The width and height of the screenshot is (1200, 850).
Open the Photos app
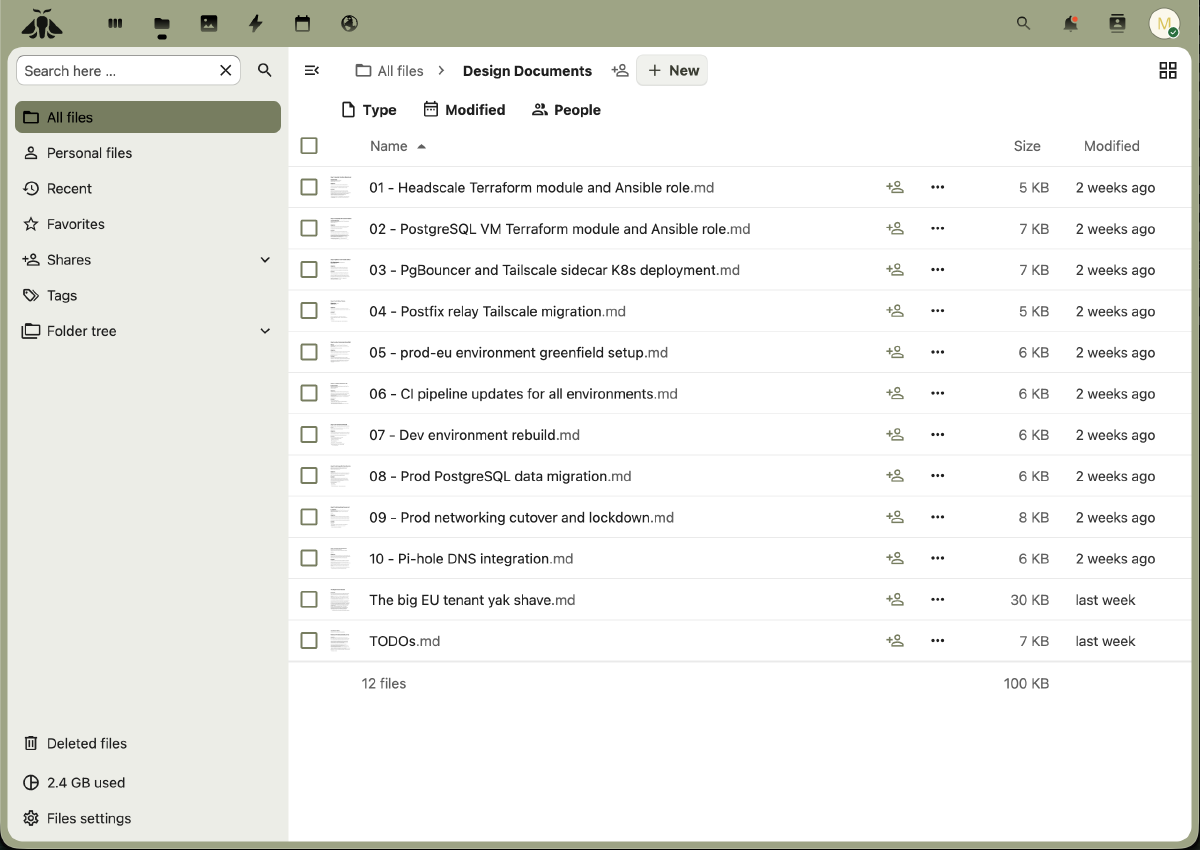pos(209,23)
